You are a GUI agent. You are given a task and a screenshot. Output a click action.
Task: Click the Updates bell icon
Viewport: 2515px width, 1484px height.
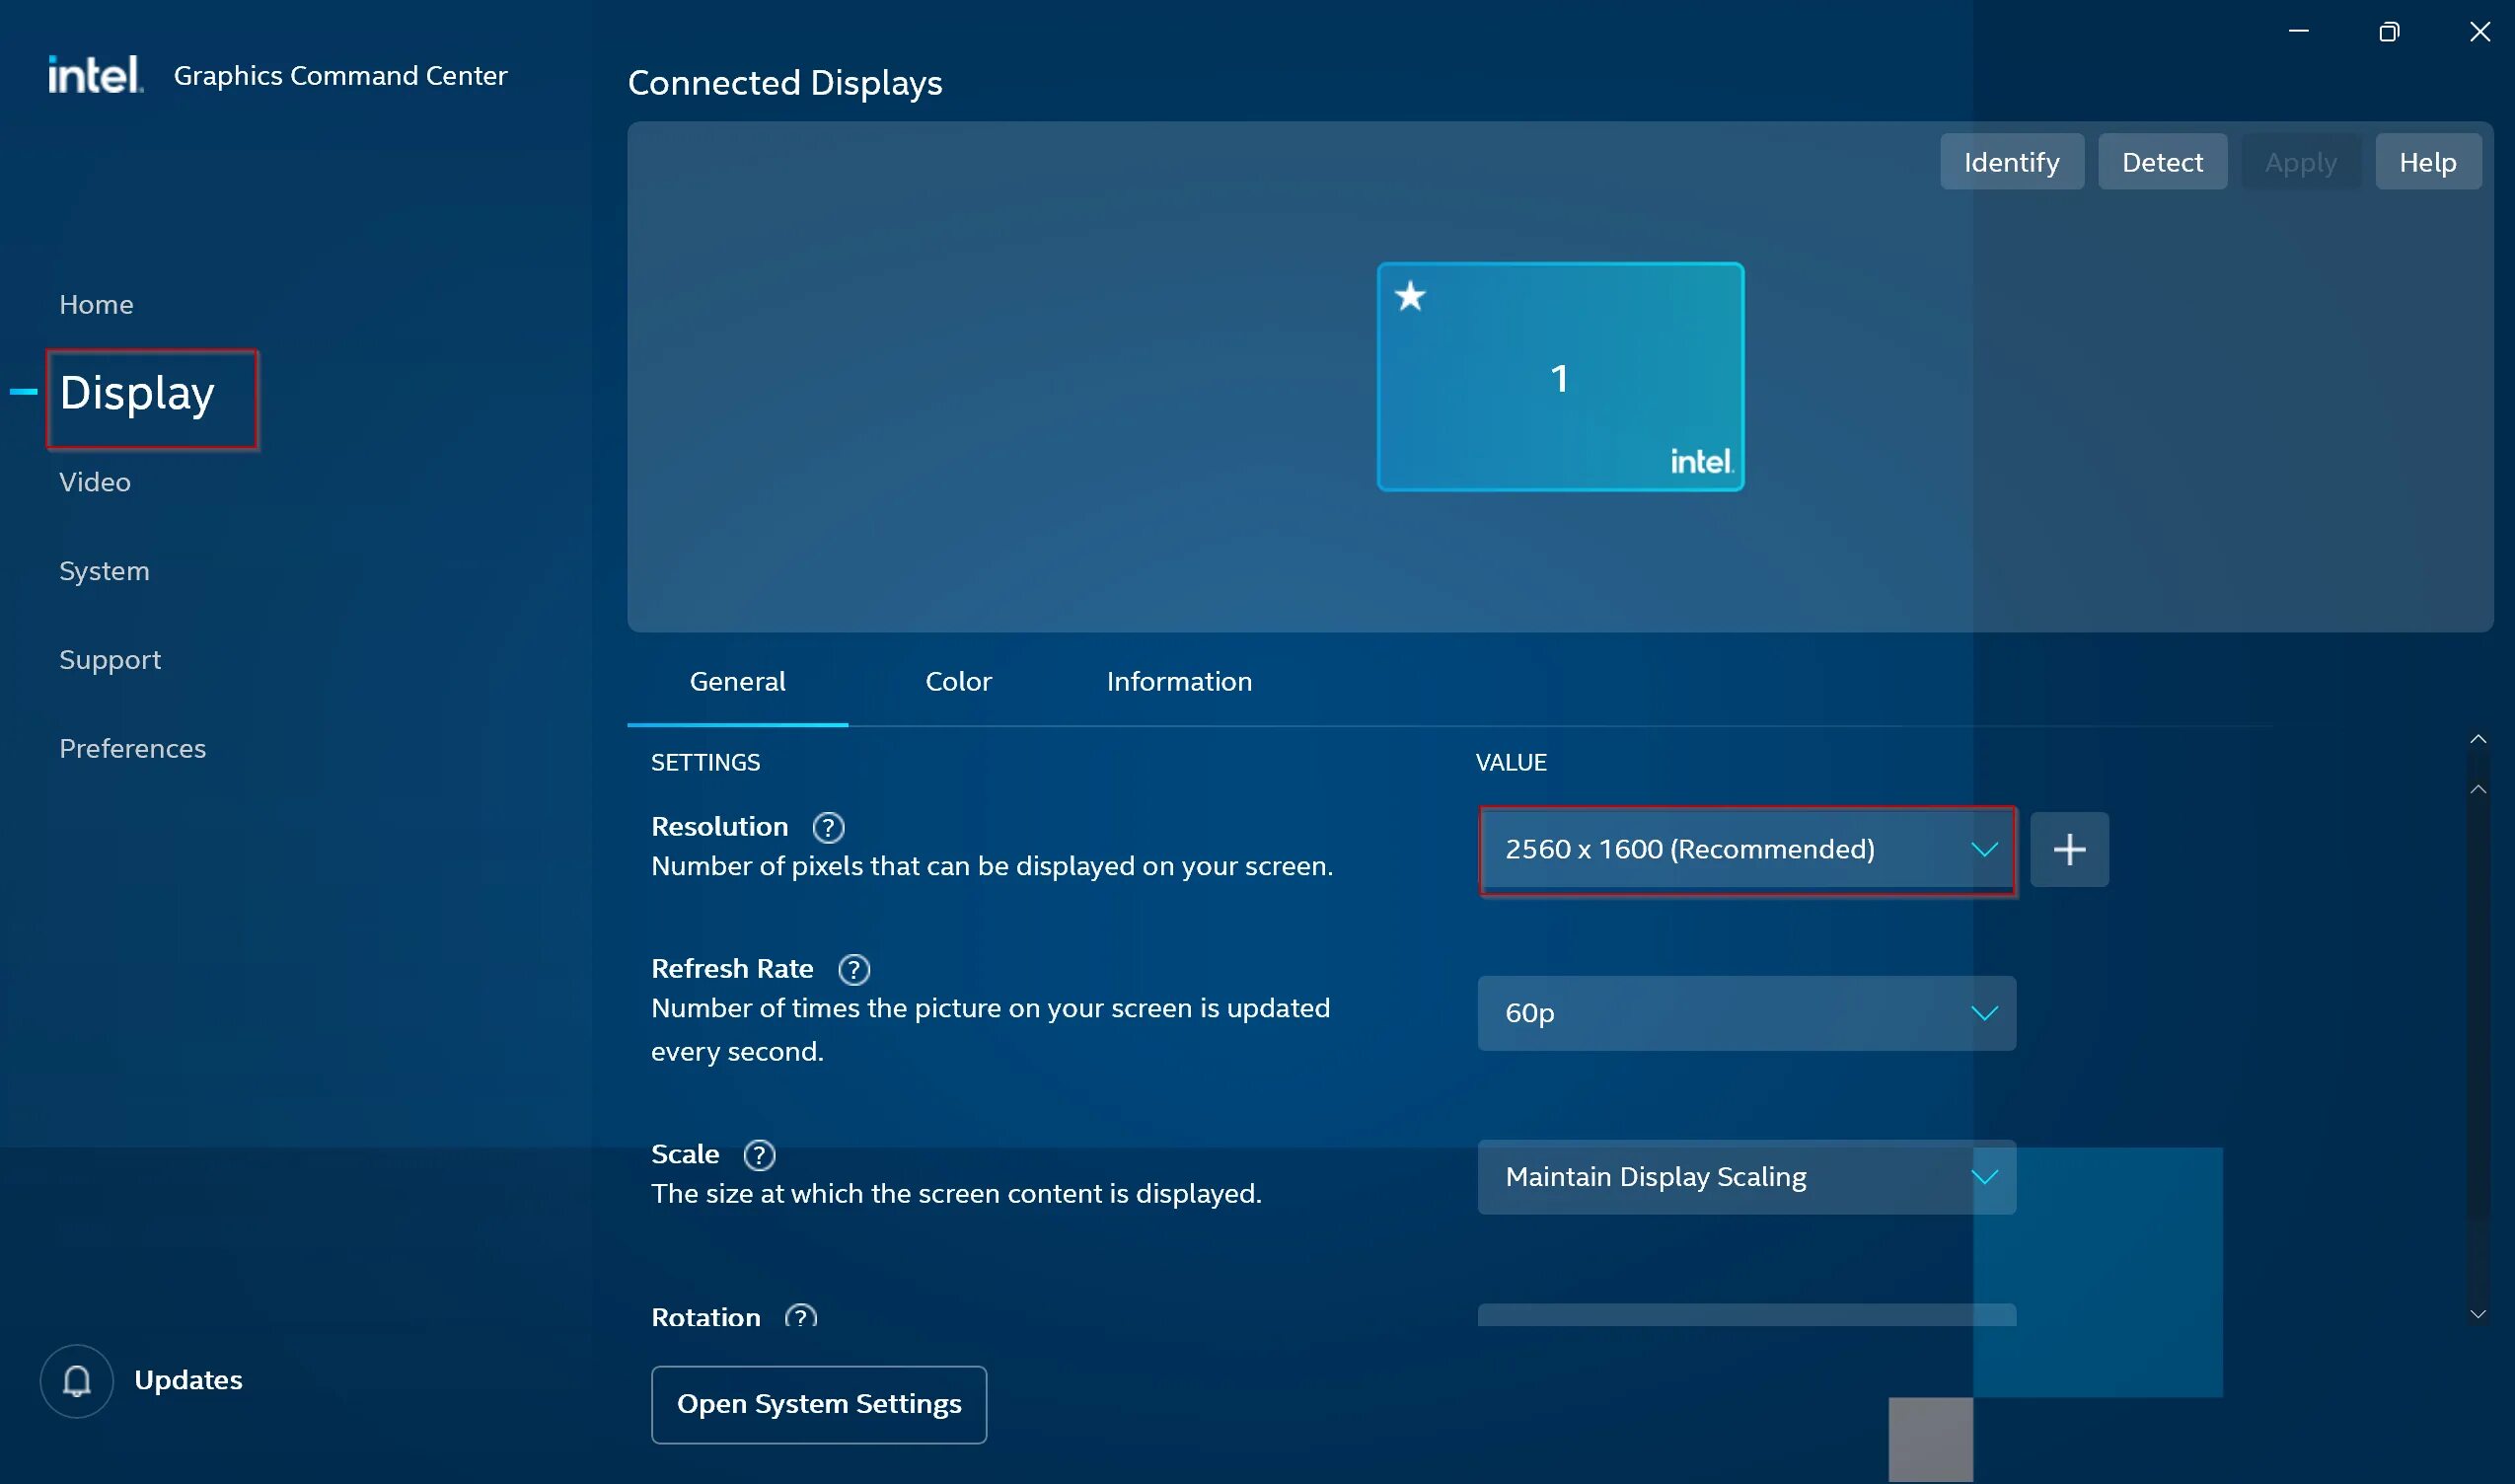[77, 1381]
